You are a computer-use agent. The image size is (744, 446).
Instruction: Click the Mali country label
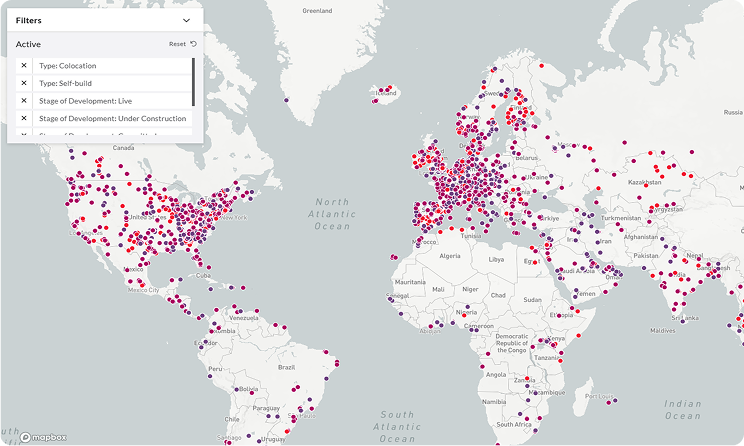coord(438,289)
